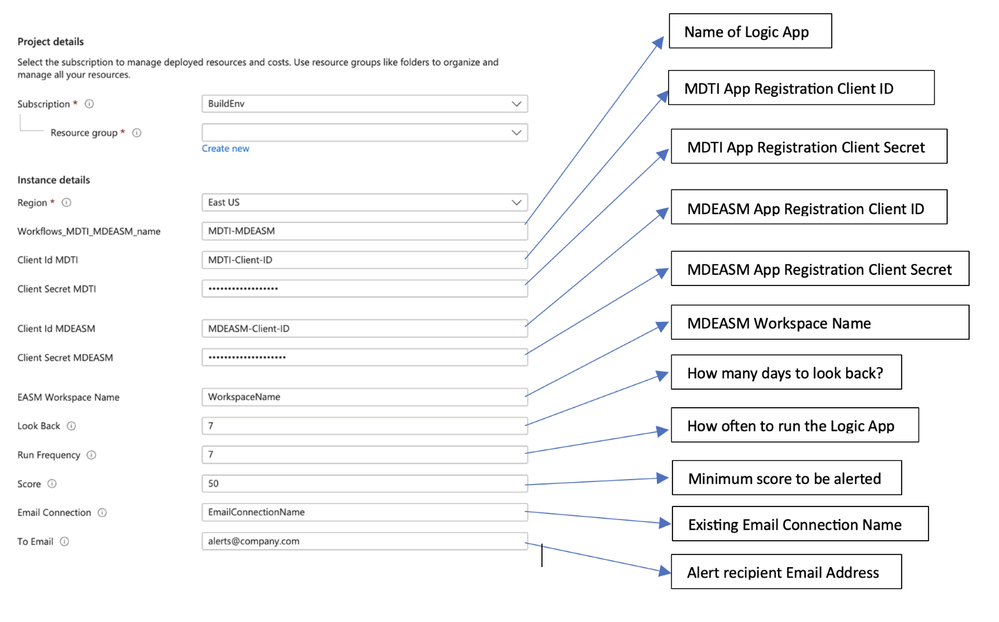The width and height of the screenshot is (999, 622).
Task: Open the Subscription dropdown showing BuildEnv
Action: [x=364, y=103]
